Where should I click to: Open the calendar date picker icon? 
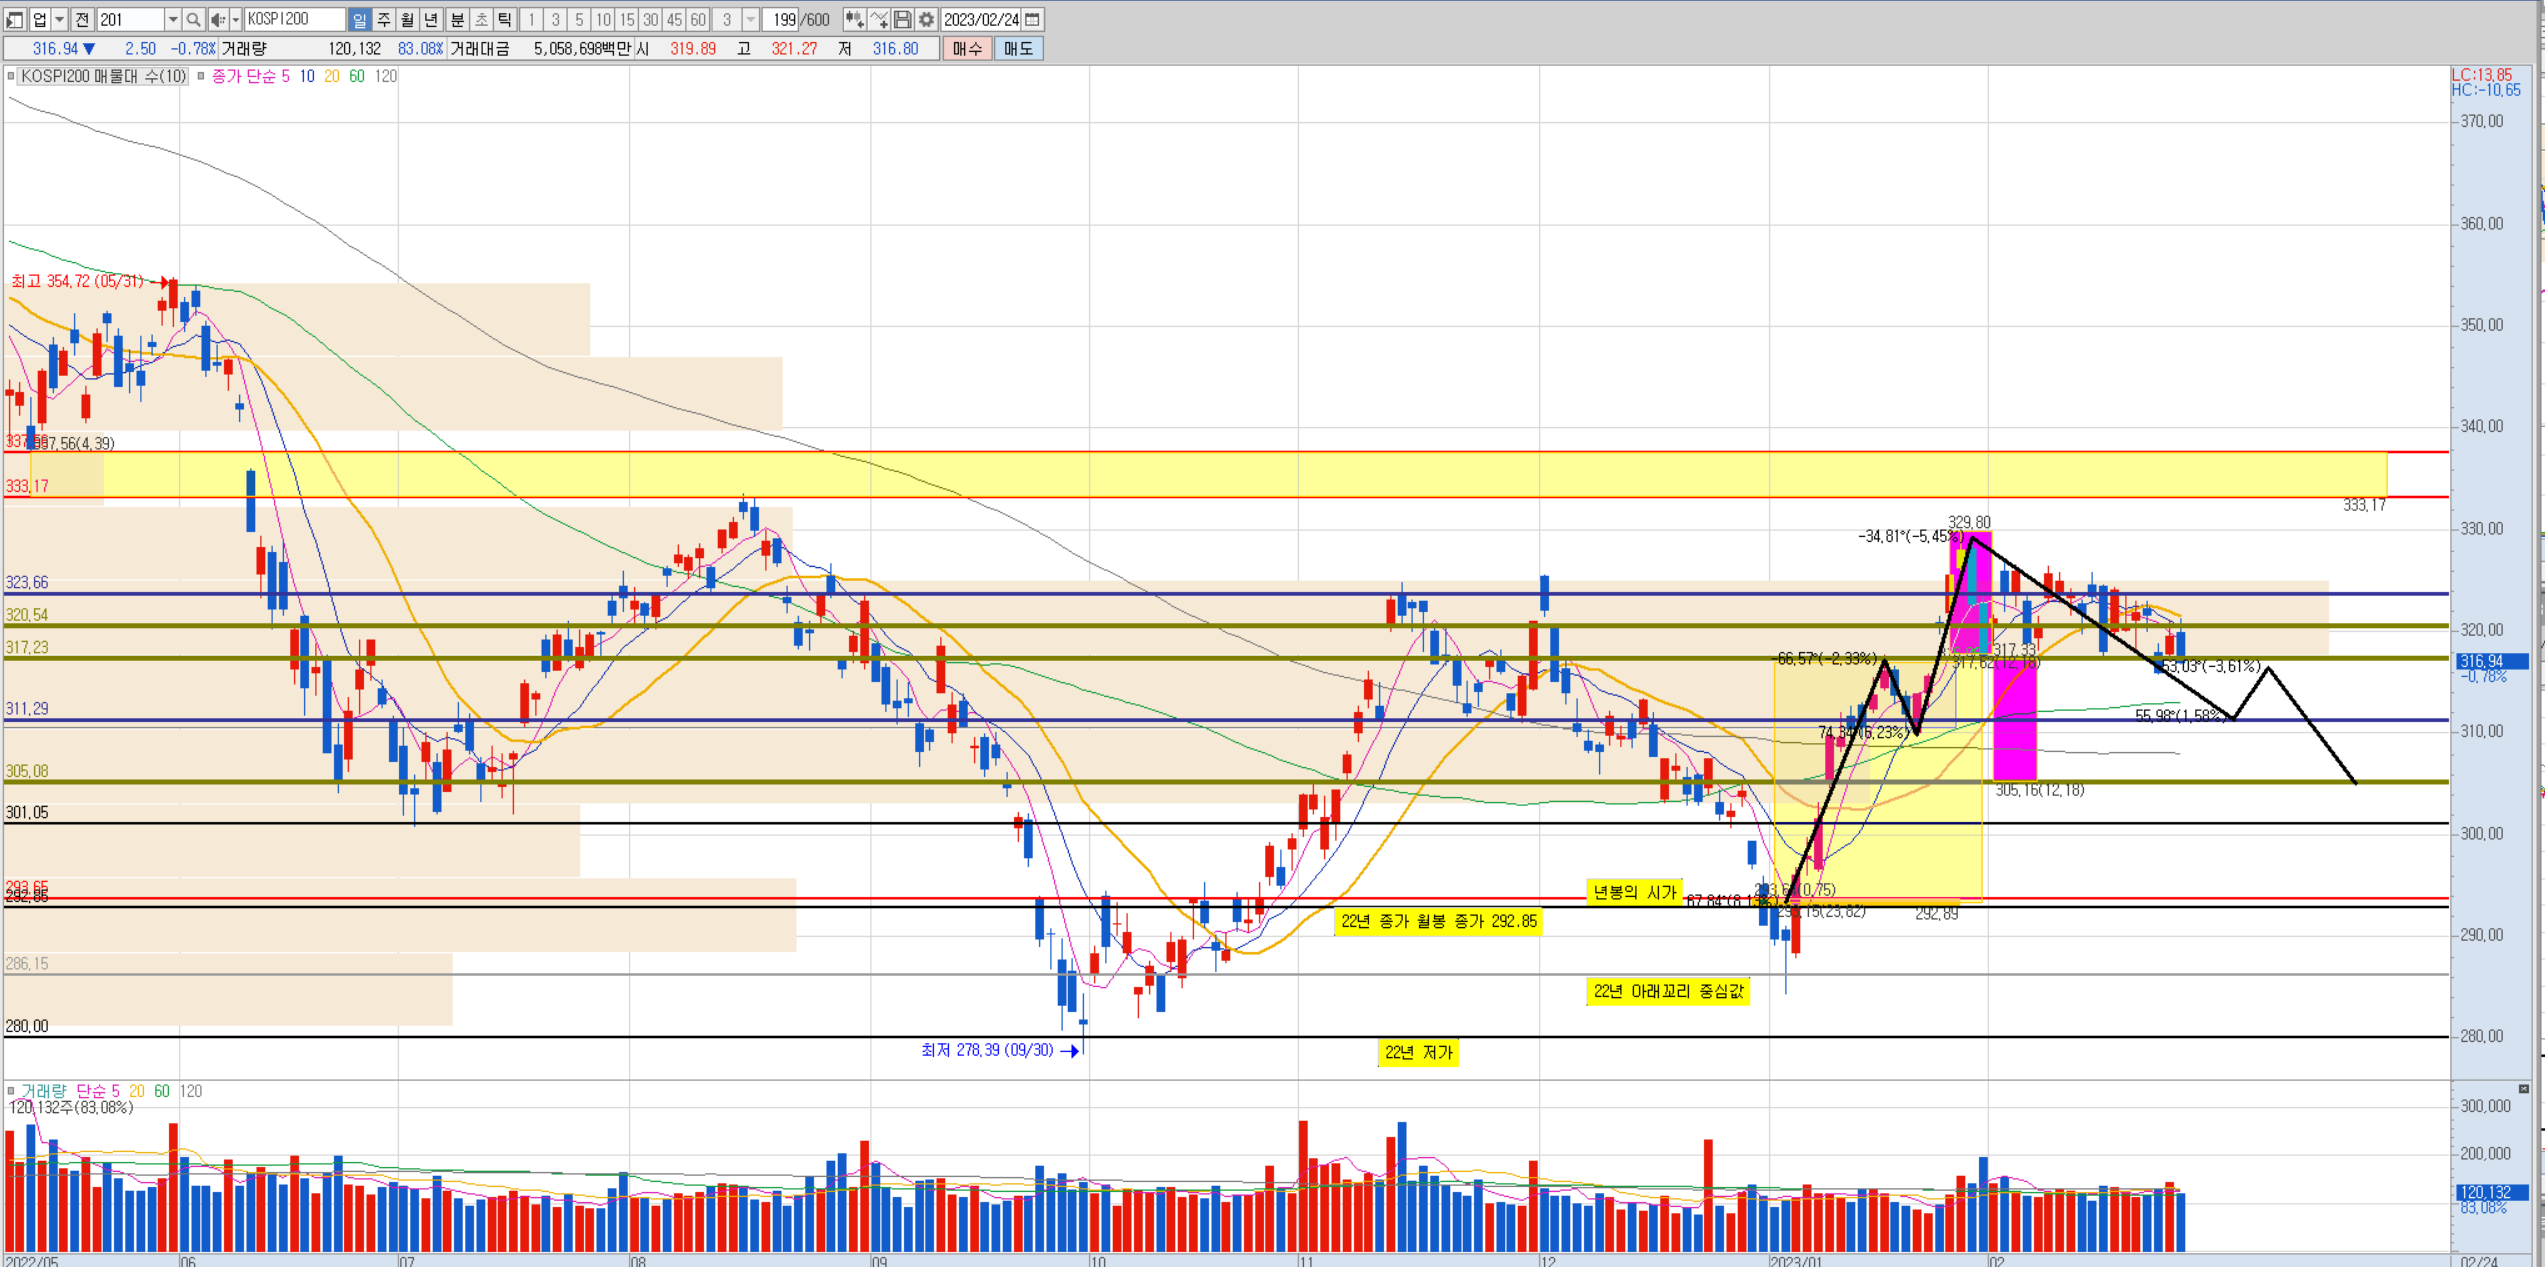[x=1033, y=19]
